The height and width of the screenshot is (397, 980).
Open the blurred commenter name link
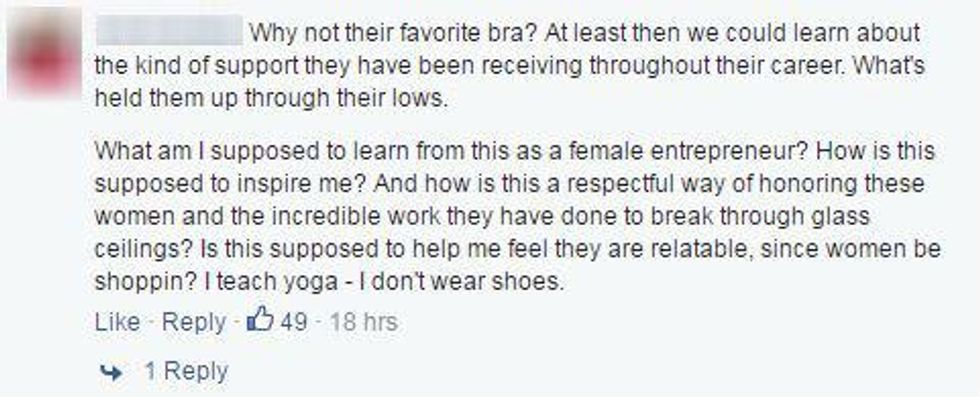(169, 31)
